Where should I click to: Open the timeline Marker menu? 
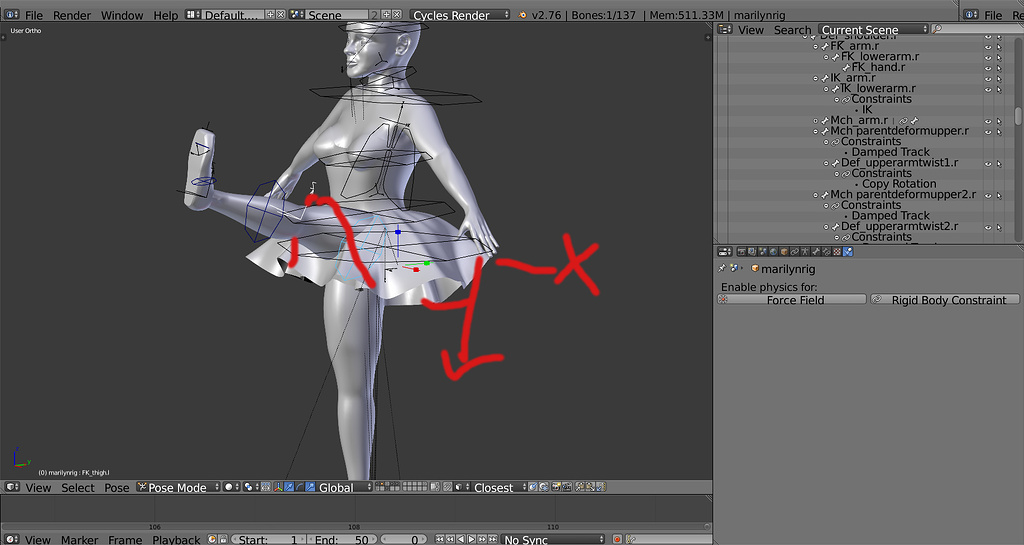[80, 540]
